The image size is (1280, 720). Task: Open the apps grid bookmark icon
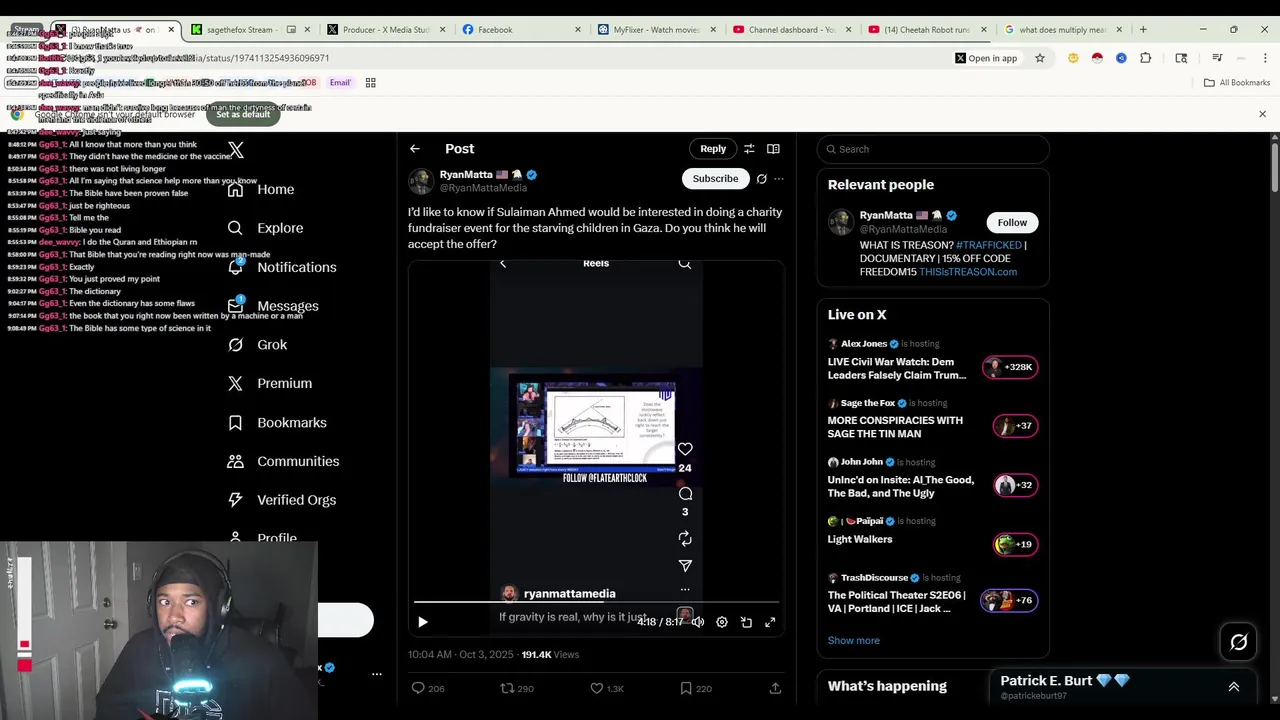point(371,83)
